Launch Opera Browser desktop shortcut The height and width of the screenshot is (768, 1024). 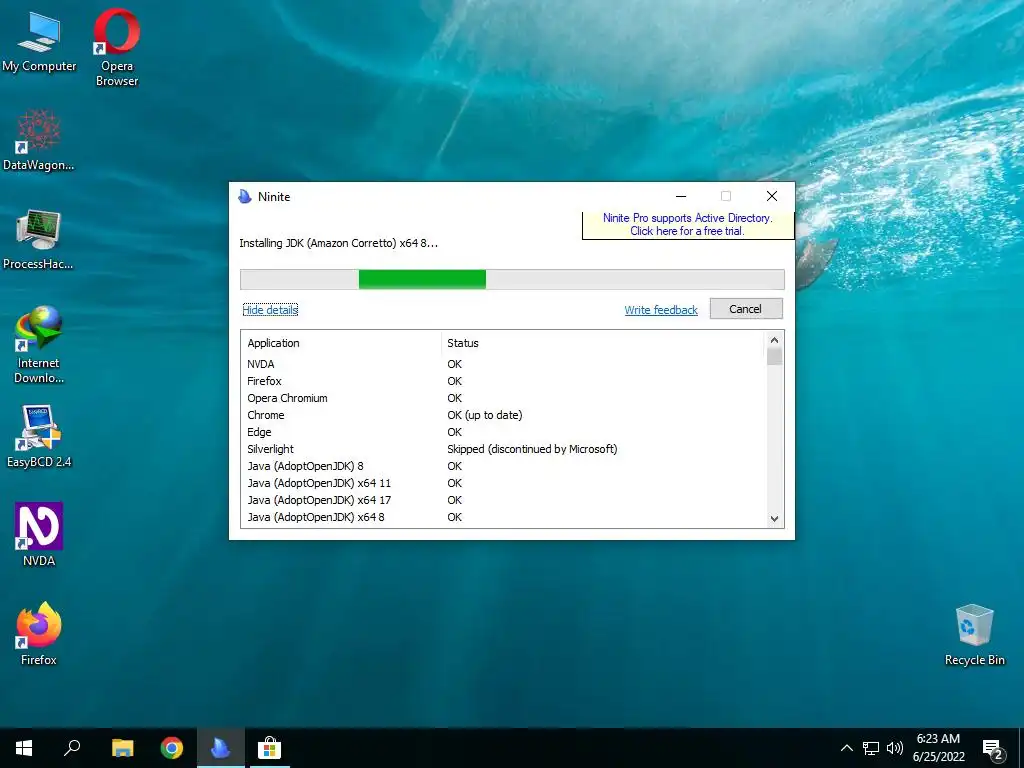click(x=117, y=47)
